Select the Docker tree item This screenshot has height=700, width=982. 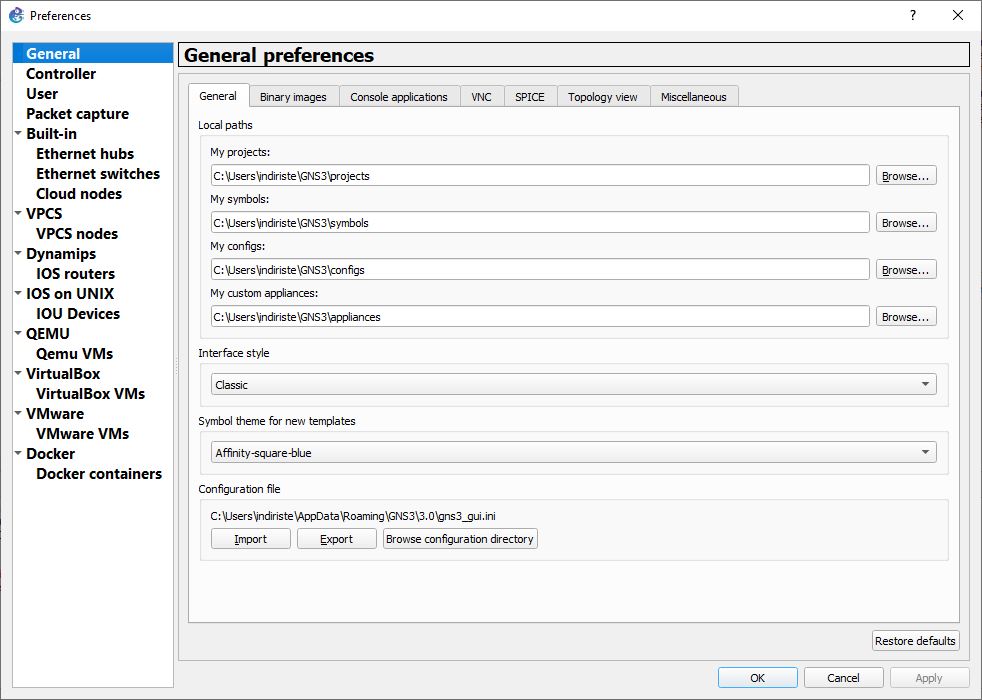(51, 454)
